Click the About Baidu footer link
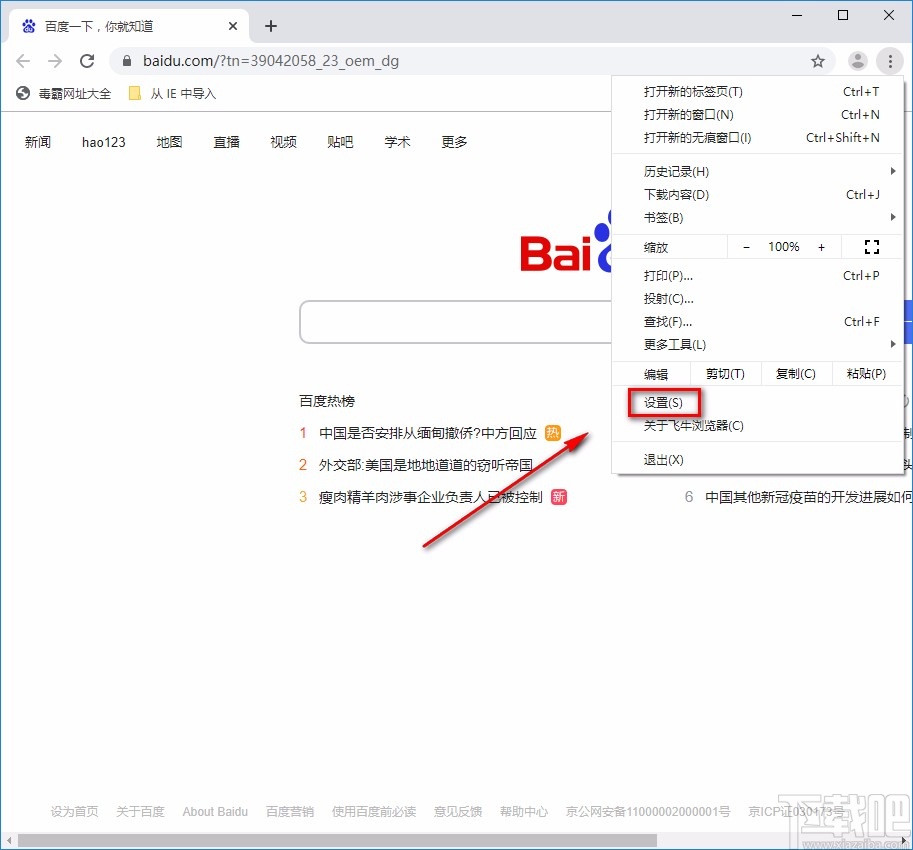Viewport: 913px width, 850px height. pyautogui.click(x=215, y=812)
